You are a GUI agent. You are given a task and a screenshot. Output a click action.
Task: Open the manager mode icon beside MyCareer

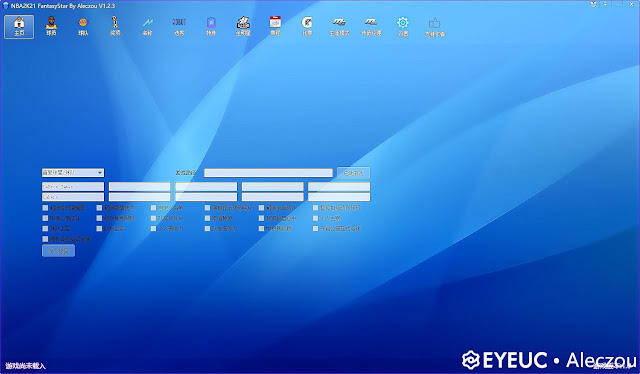point(371,27)
